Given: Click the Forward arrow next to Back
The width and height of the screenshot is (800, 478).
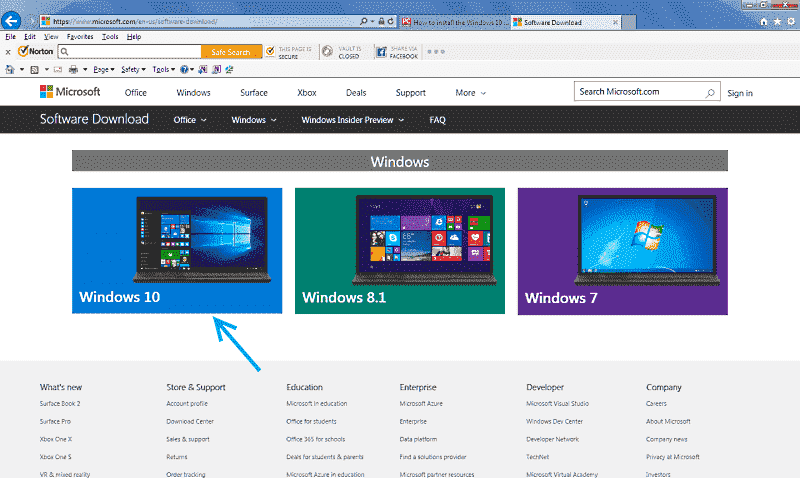Looking at the screenshot, I should click(x=31, y=21).
